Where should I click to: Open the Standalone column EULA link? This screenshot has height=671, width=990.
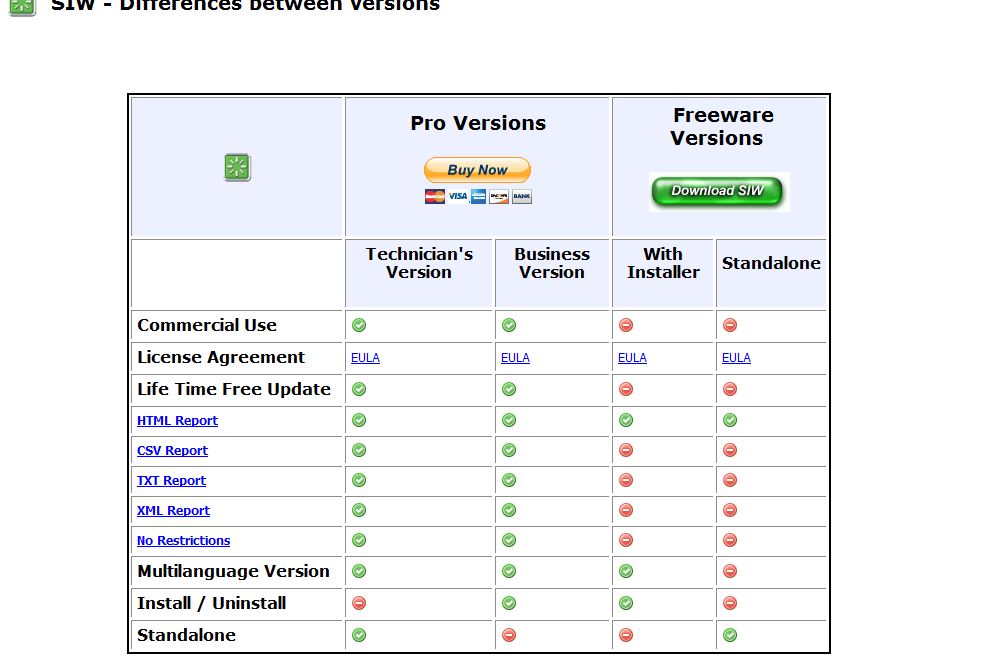click(736, 358)
